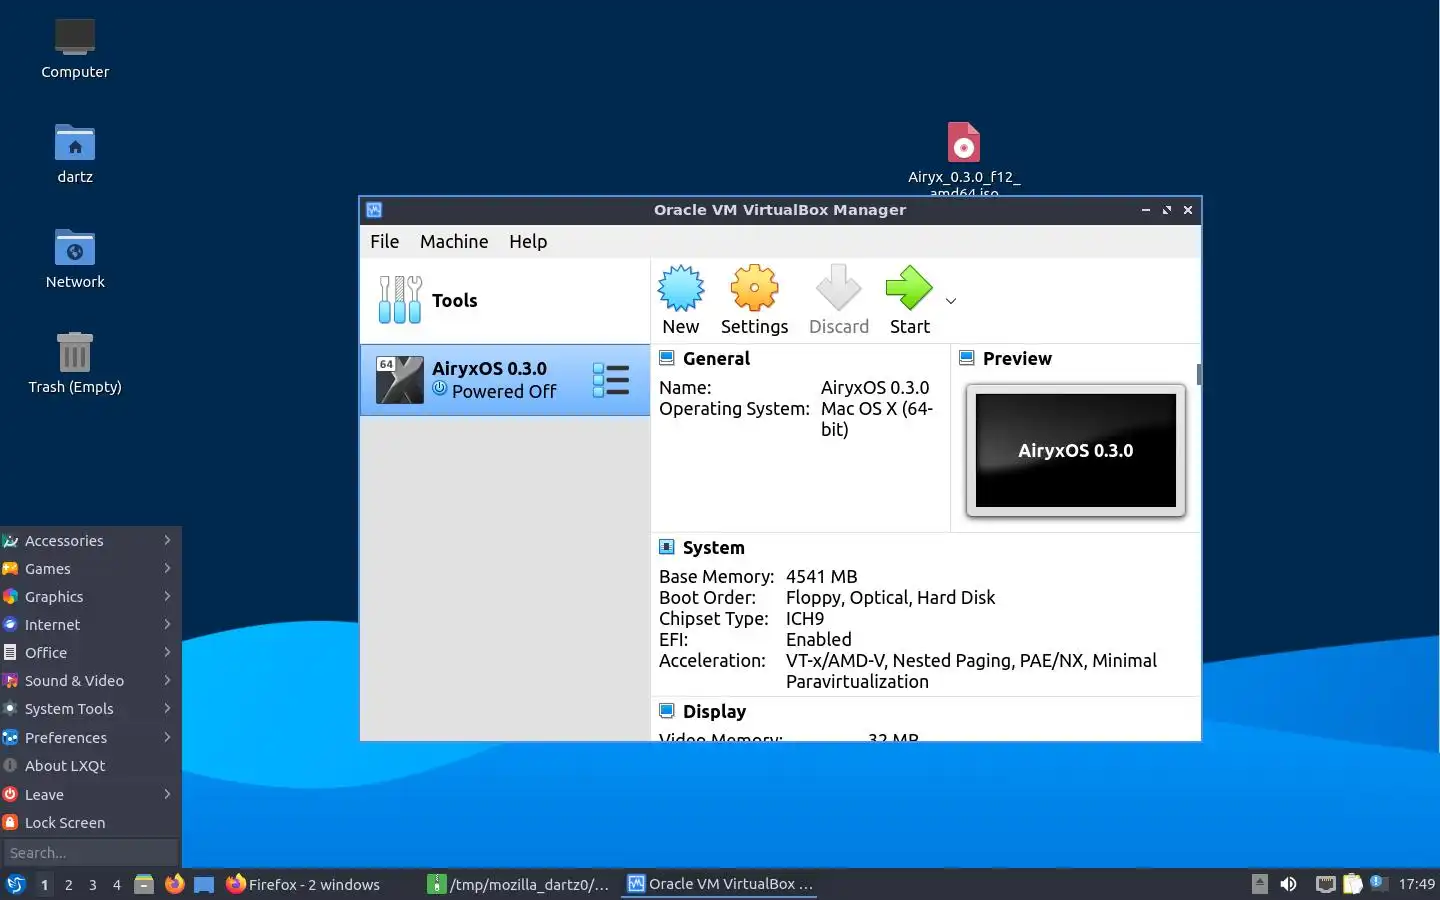Switch to Oracle VM VirtualBox taskbar task
The height and width of the screenshot is (900, 1440).
click(x=720, y=884)
